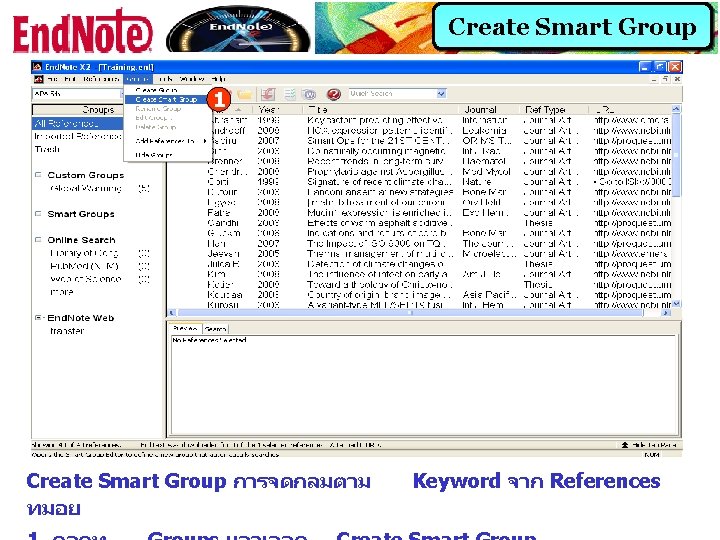
Task: Click the Journal column header
Action: click(479, 109)
